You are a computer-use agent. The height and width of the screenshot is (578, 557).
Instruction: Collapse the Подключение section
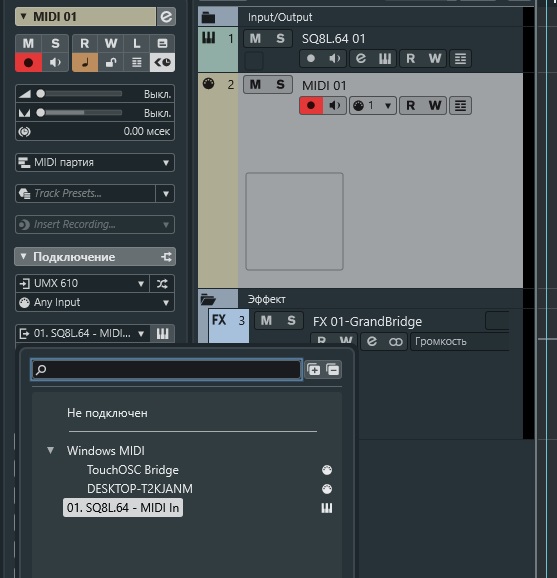(x=23, y=257)
